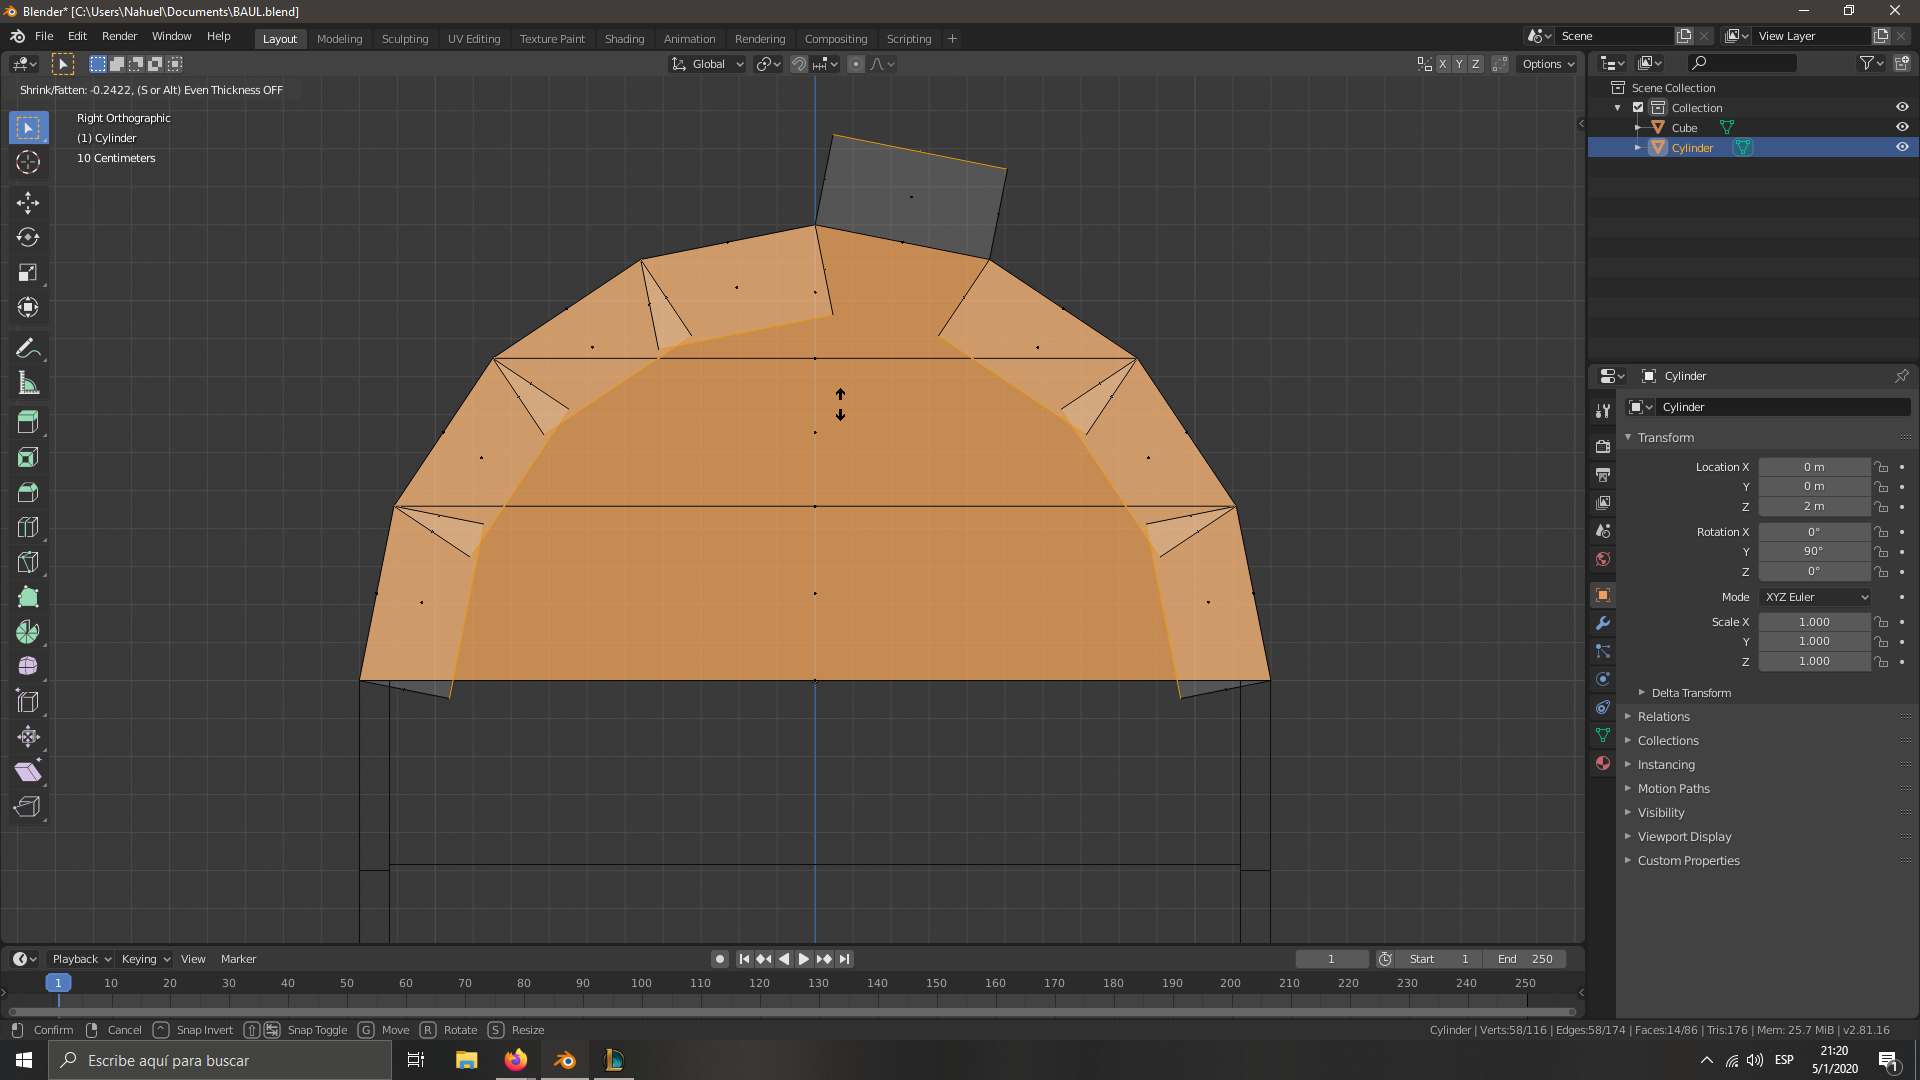Select the Measure tool
The height and width of the screenshot is (1080, 1920).
(28, 384)
